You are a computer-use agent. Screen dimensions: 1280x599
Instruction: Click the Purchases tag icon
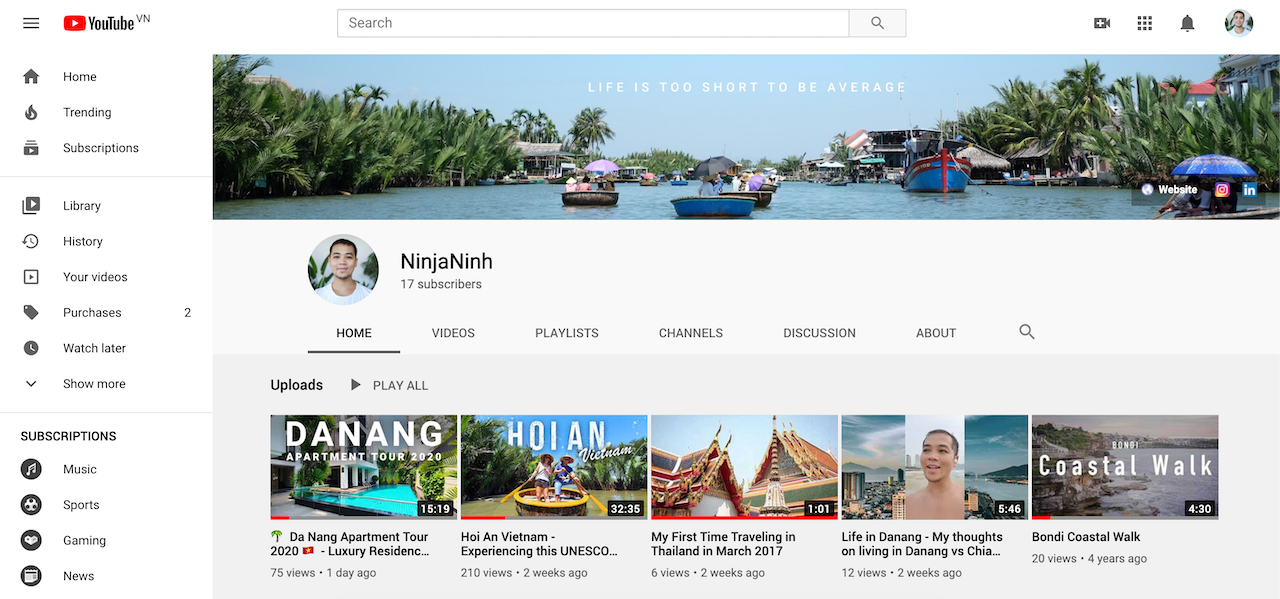pos(31,313)
